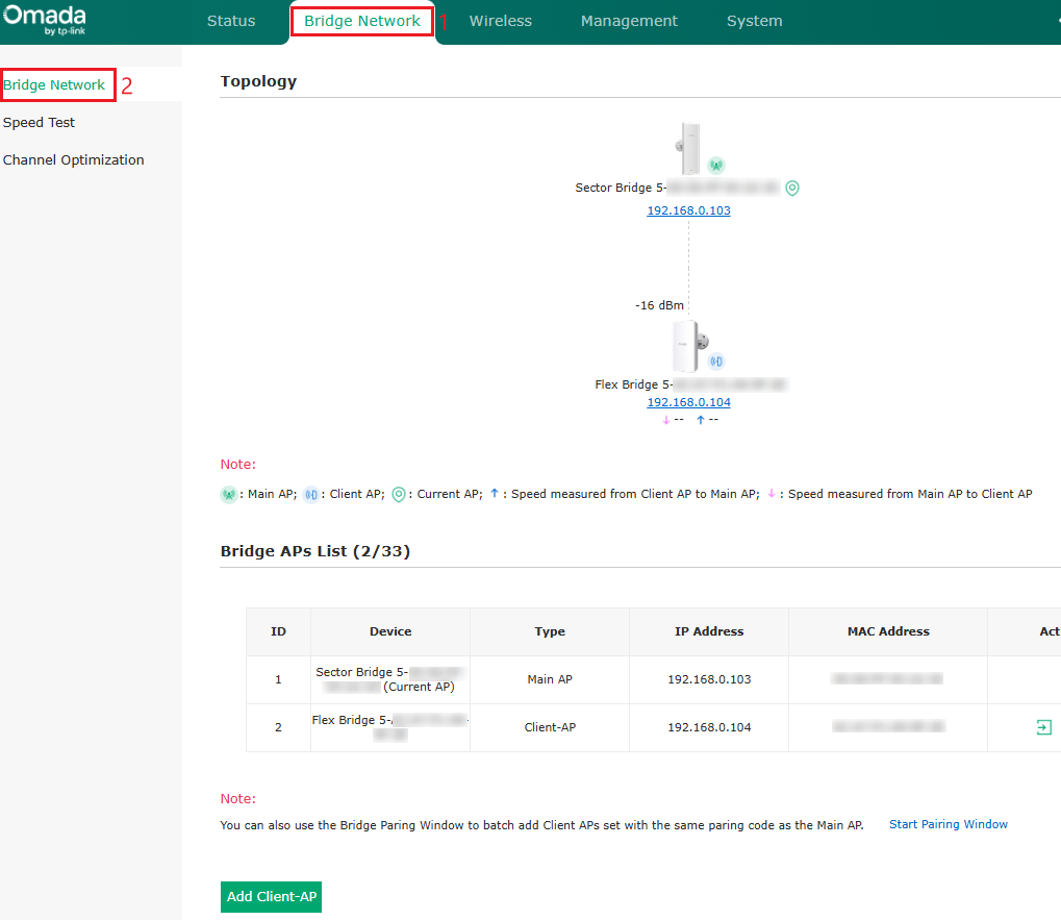Click Start Pairing Window link
The width and height of the screenshot is (1061, 920).
click(x=948, y=824)
